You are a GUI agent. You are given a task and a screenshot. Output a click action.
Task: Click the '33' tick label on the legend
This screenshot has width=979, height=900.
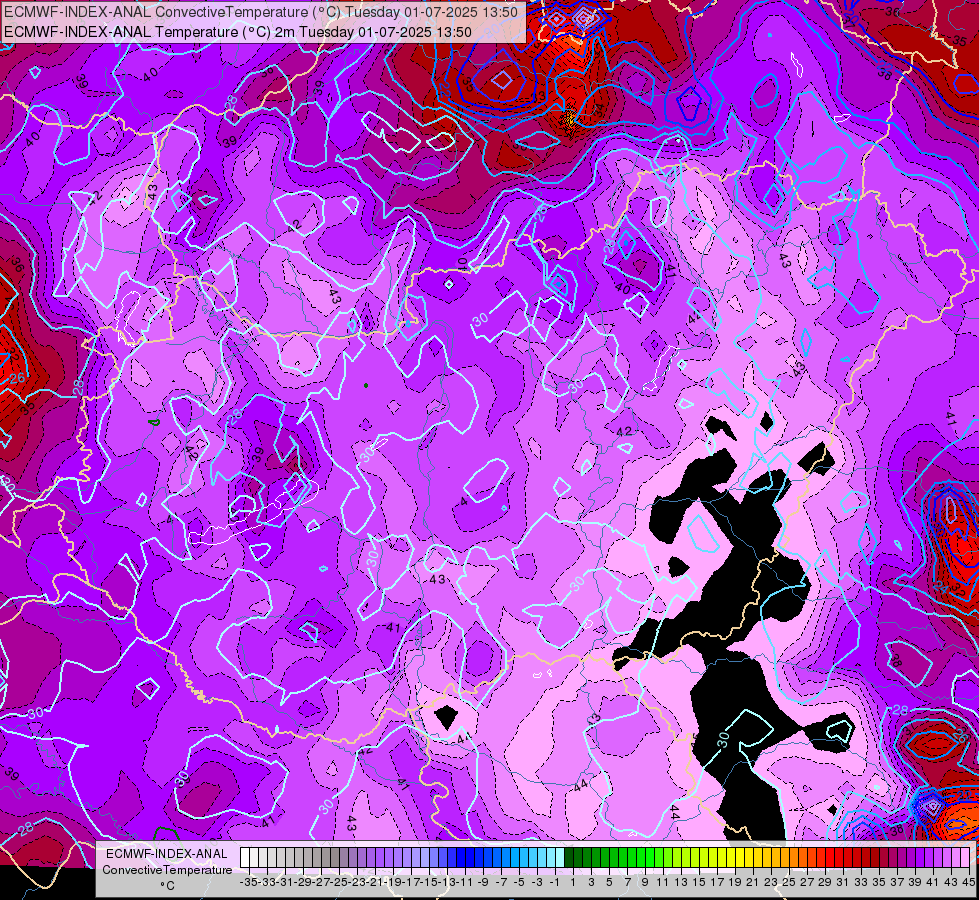861,882
